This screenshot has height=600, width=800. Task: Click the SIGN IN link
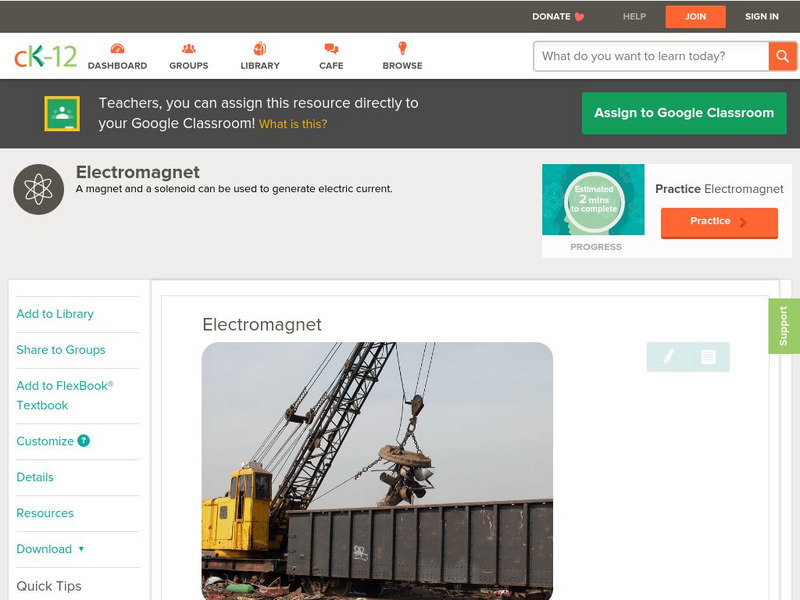(762, 16)
